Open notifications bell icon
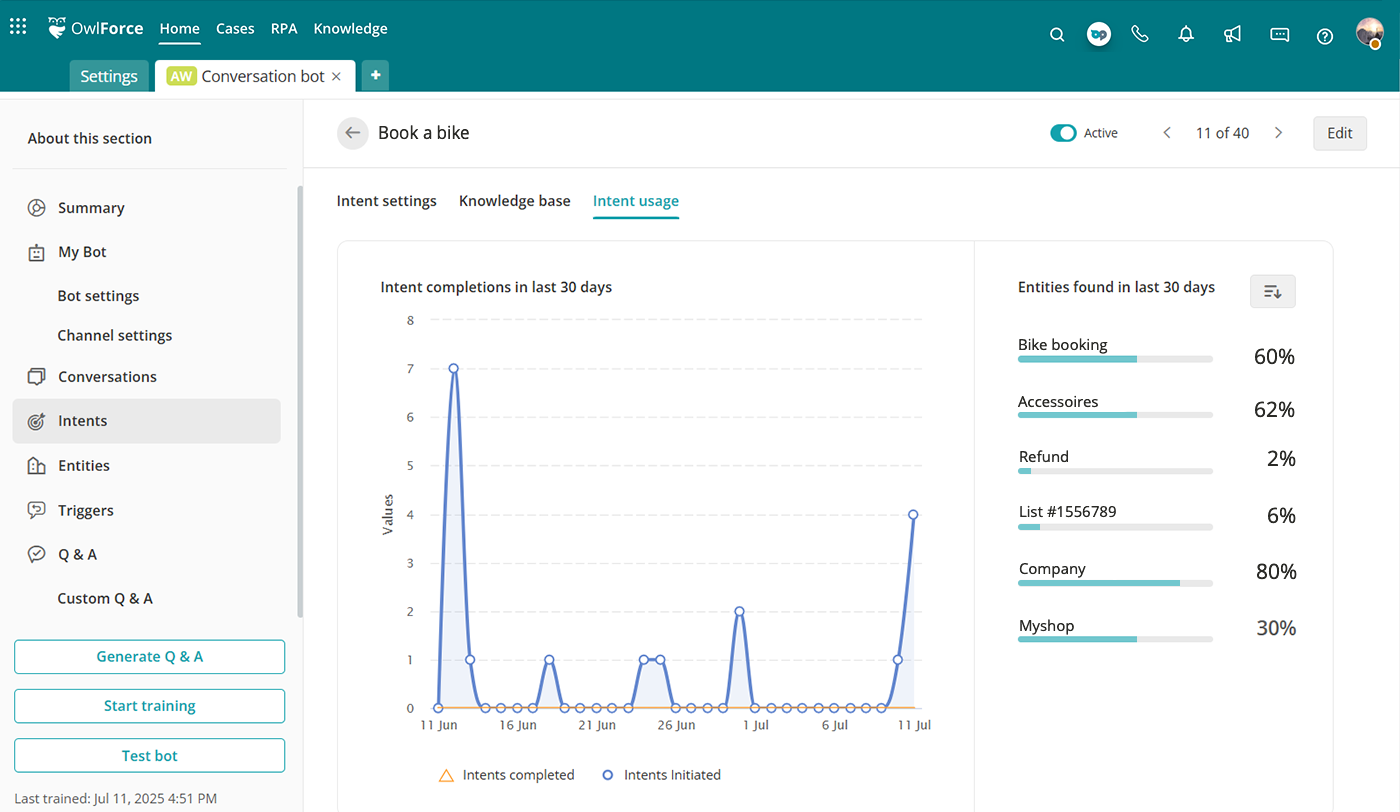 (1186, 35)
